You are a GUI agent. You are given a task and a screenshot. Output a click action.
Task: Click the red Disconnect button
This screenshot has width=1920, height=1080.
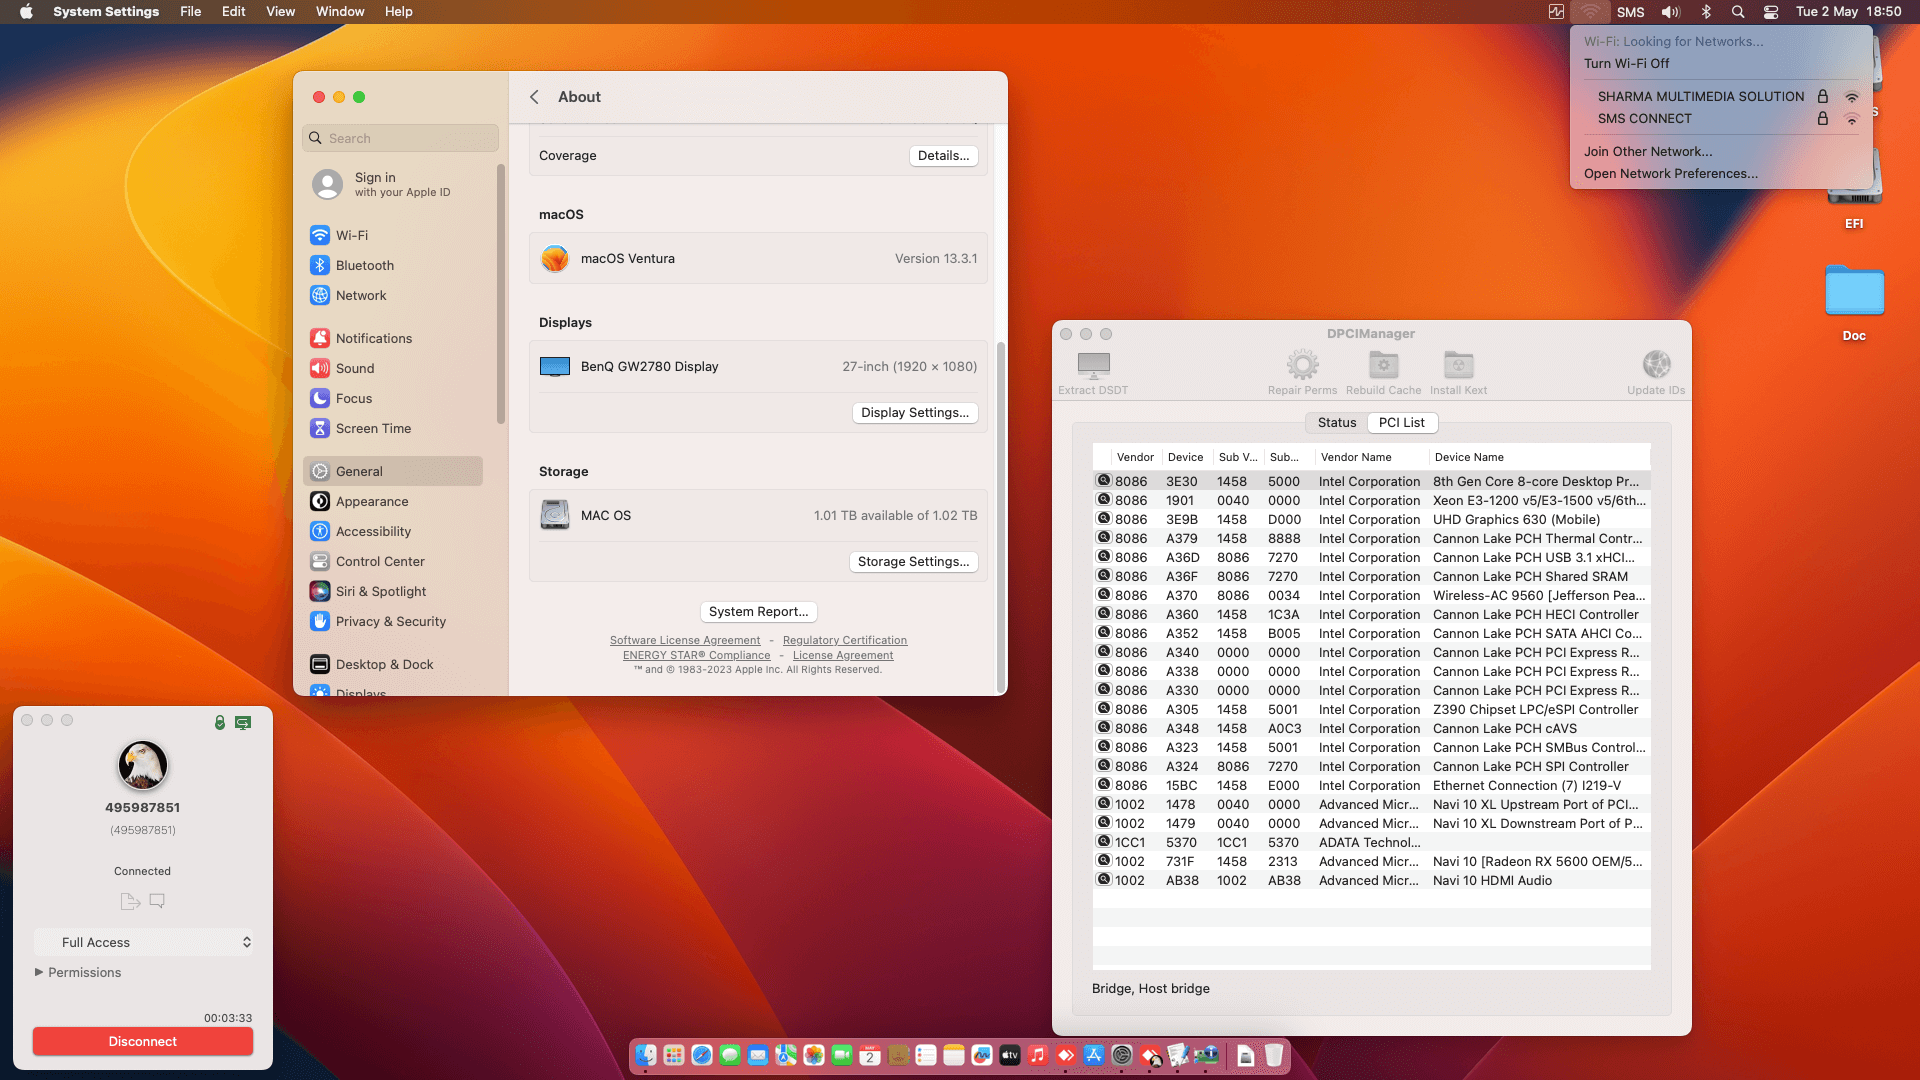tap(143, 1041)
